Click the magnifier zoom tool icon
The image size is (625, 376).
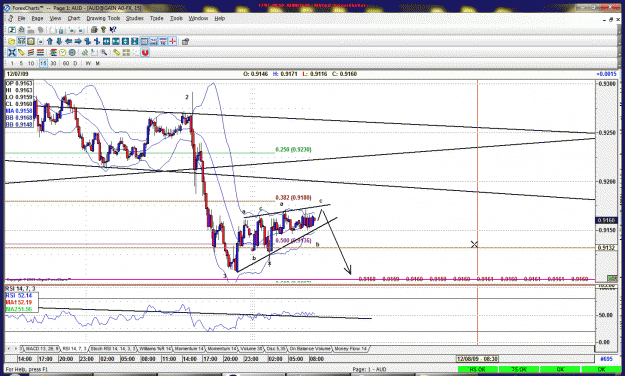104,52
